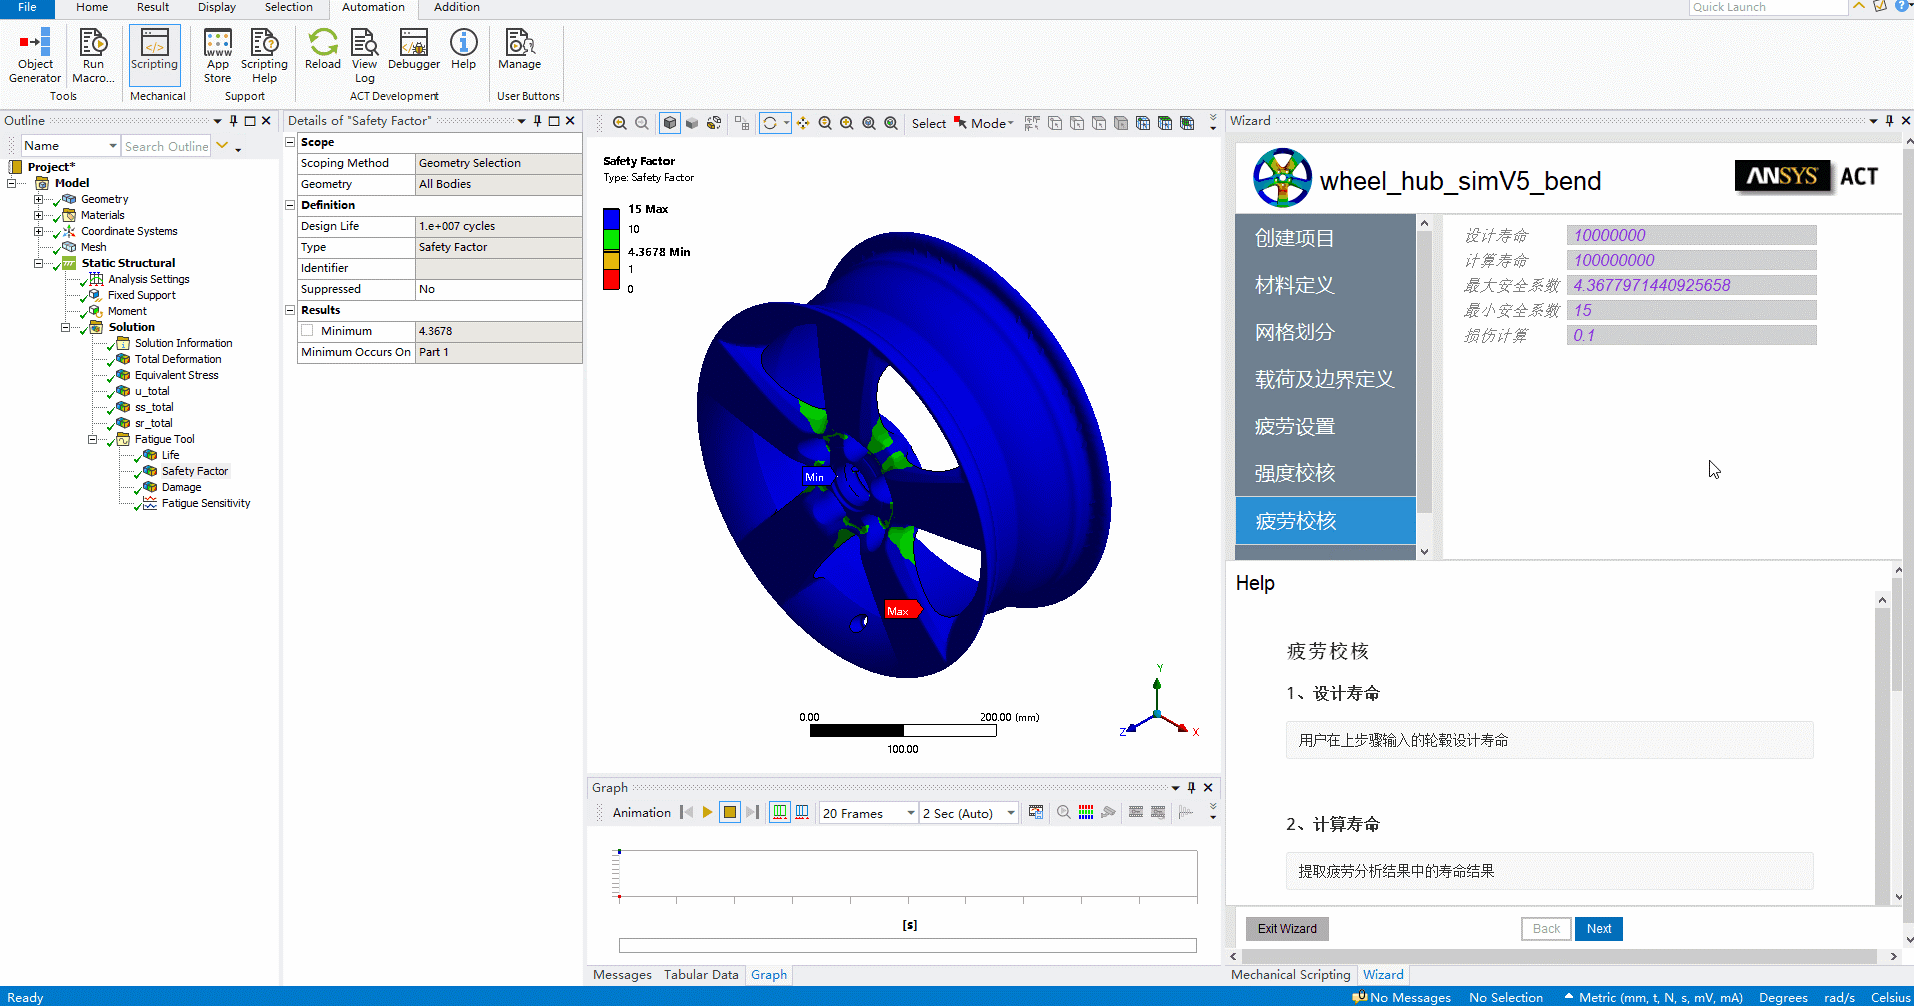Switch to the Display ribbon tab
The image size is (1914, 1006).
pyautogui.click(x=217, y=7)
